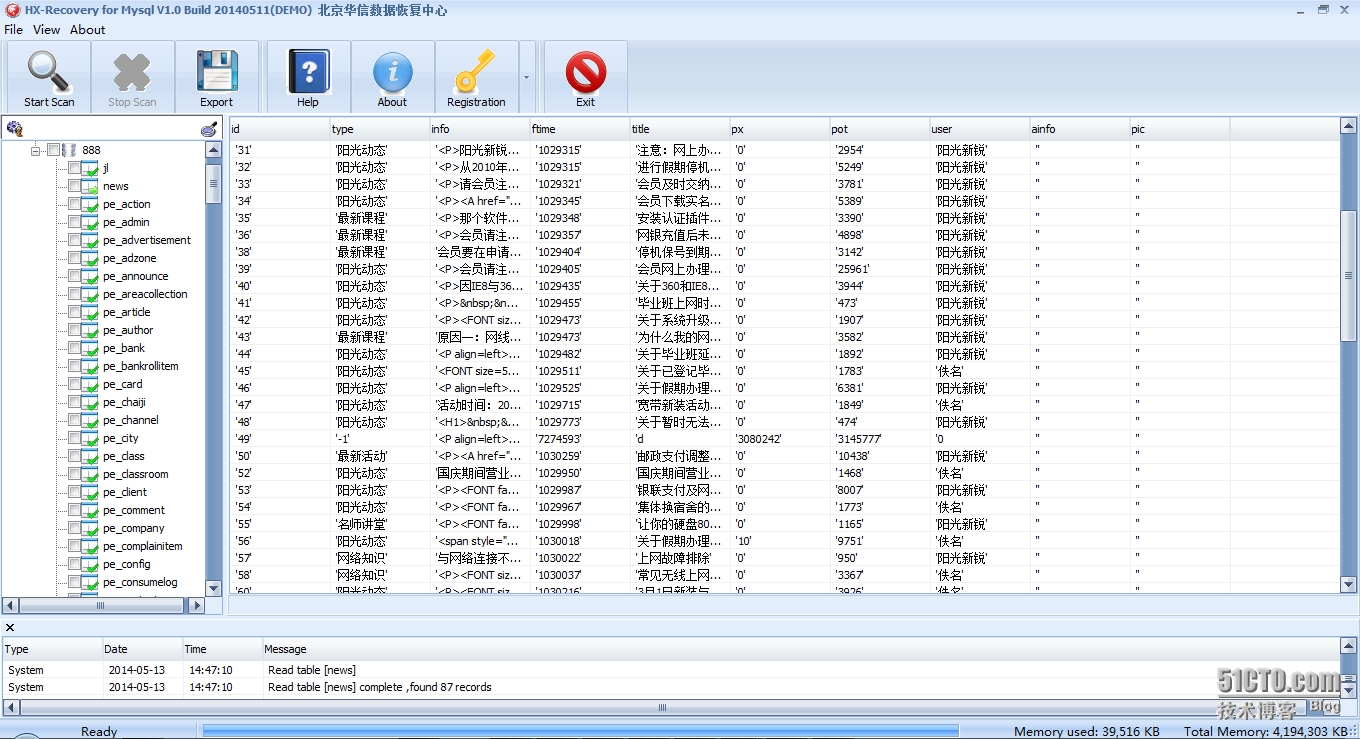Click the '7274593' ftime cell
Image resolution: width=1360 pixels, height=739 pixels.
580,439
